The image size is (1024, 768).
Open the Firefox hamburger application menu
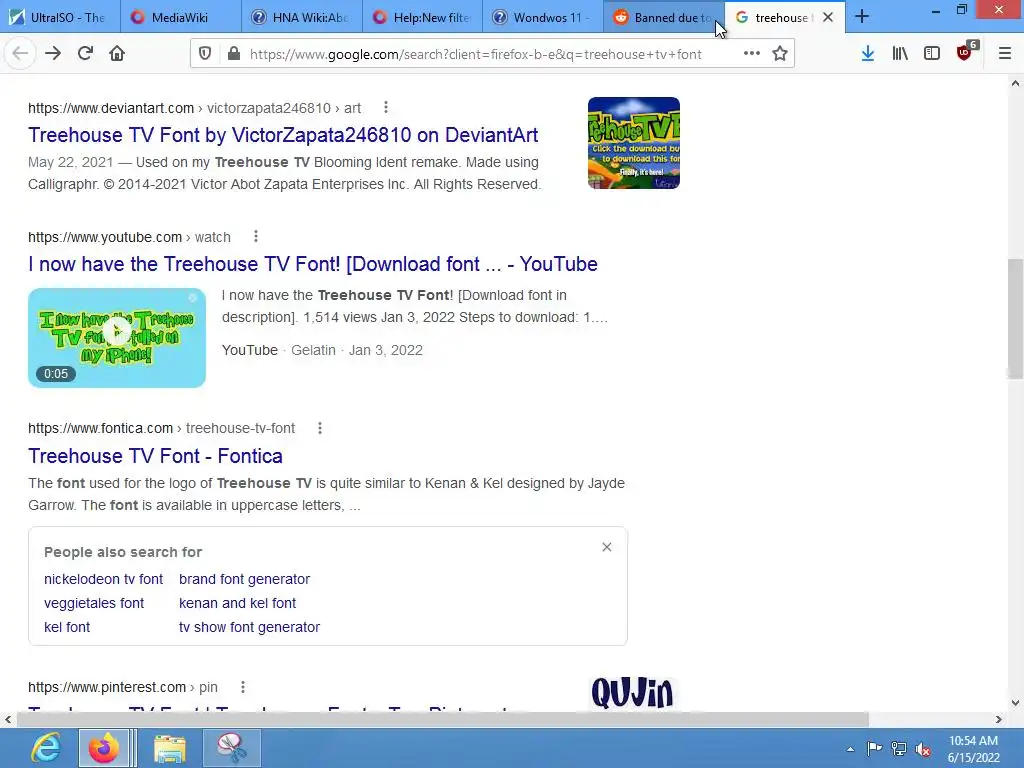(1004, 54)
